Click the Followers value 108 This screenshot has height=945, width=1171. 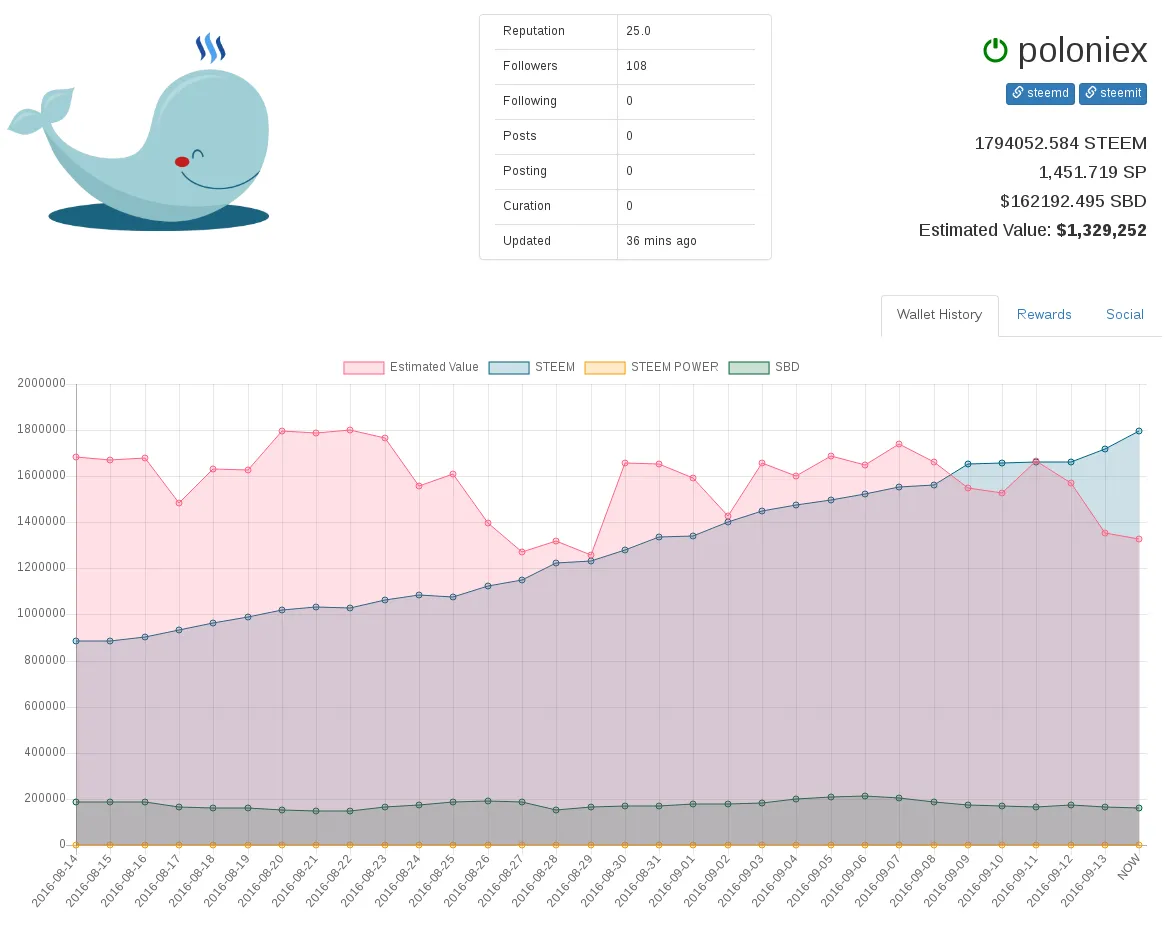pyautogui.click(x=636, y=66)
